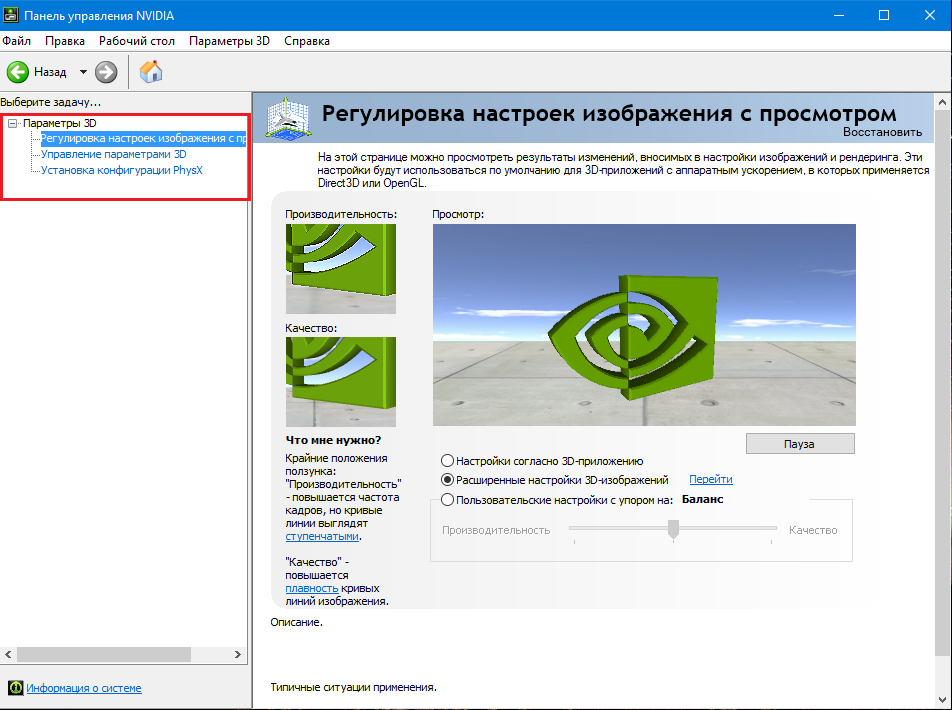The width and height of the screenshot is (952, 710).
Task: Click the 'Перейти' link
Action: 710,480
